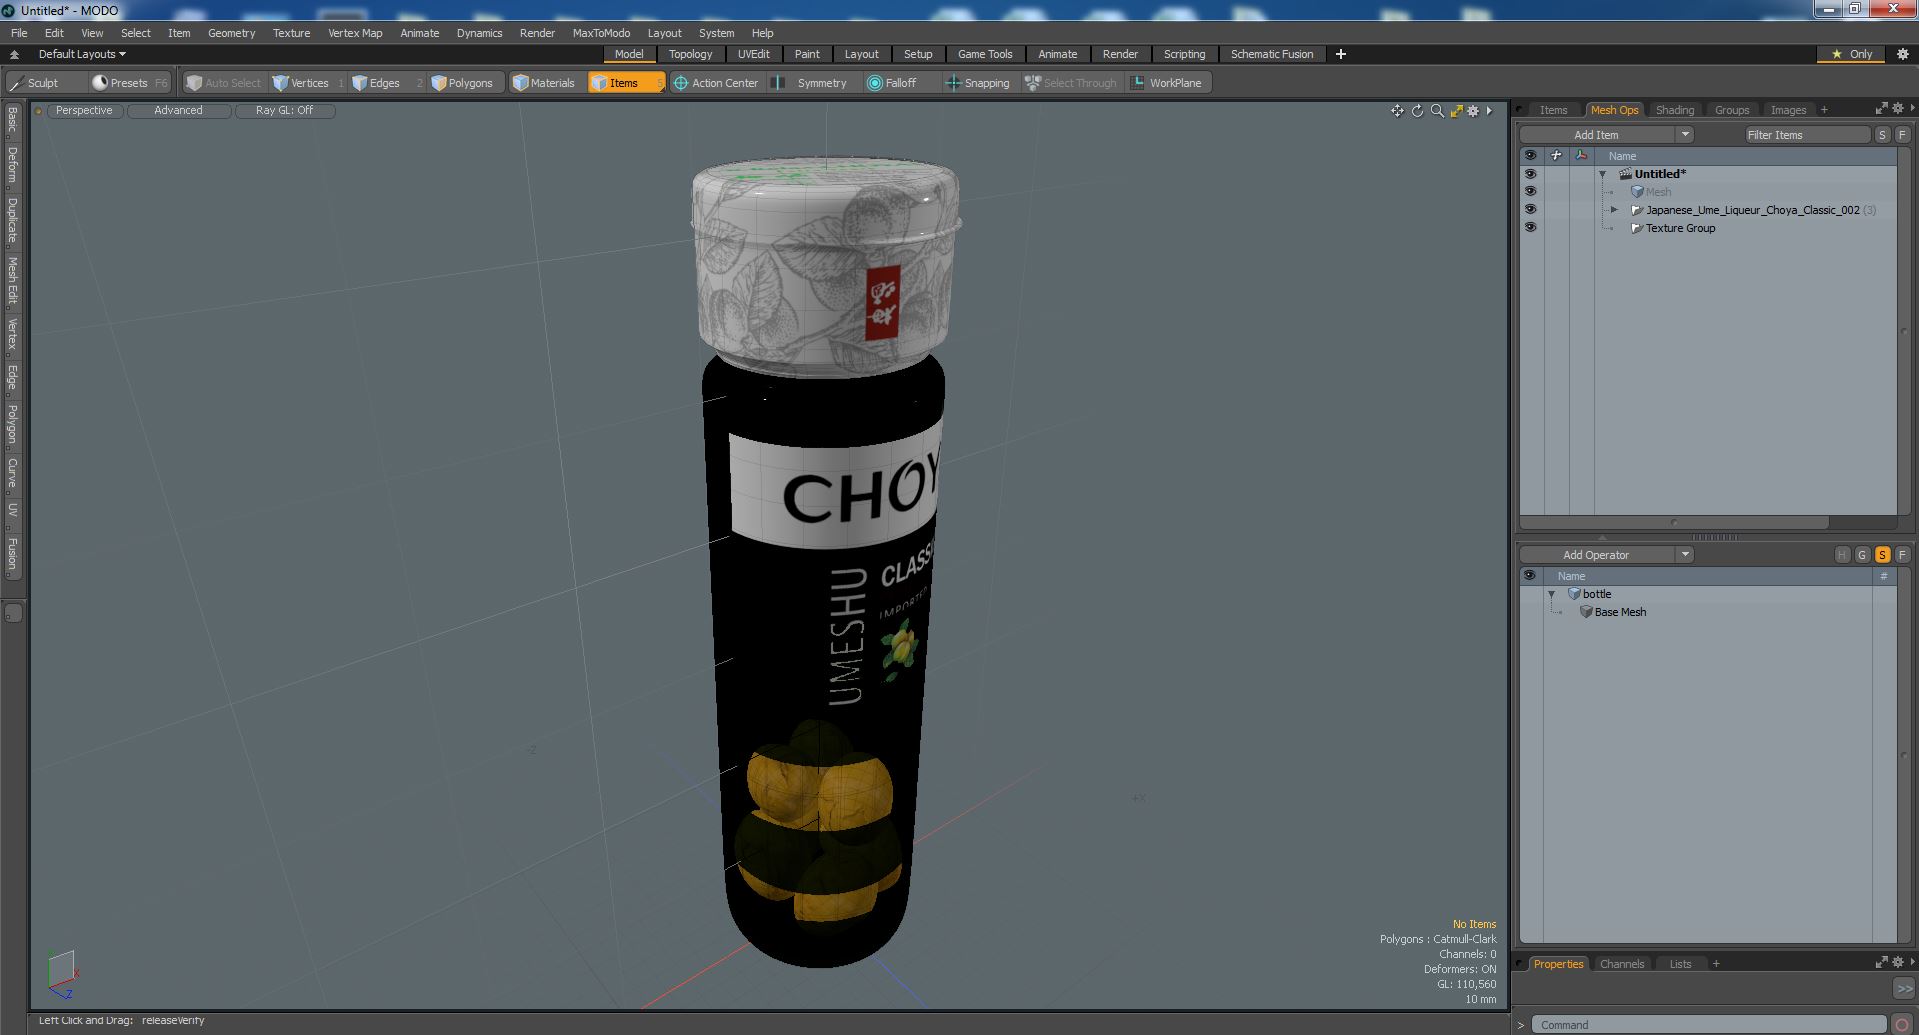Collapse the Untitled scene tree
The image size is (1919, 1035).
click(x=1602, y=174)
